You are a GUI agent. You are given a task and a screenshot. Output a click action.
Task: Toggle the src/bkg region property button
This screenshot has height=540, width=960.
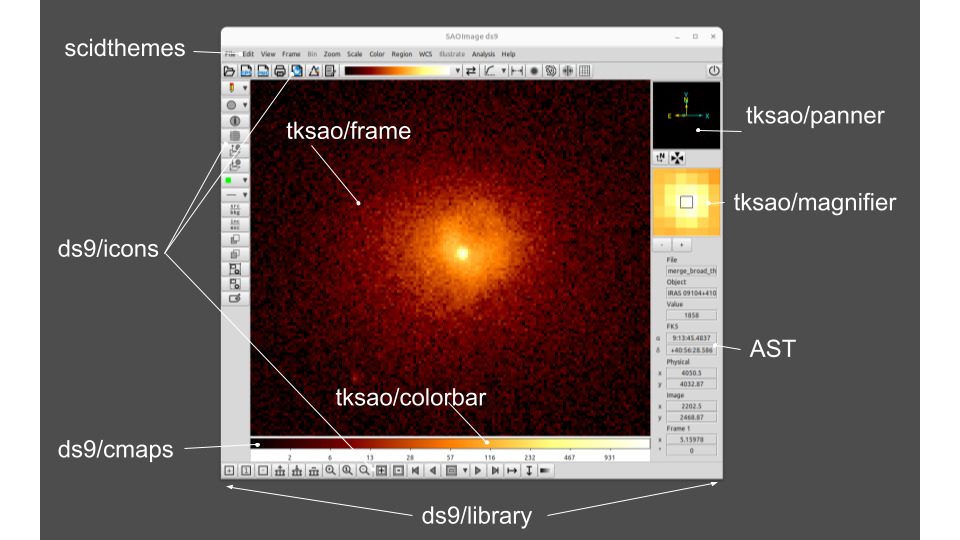[235, 210]
